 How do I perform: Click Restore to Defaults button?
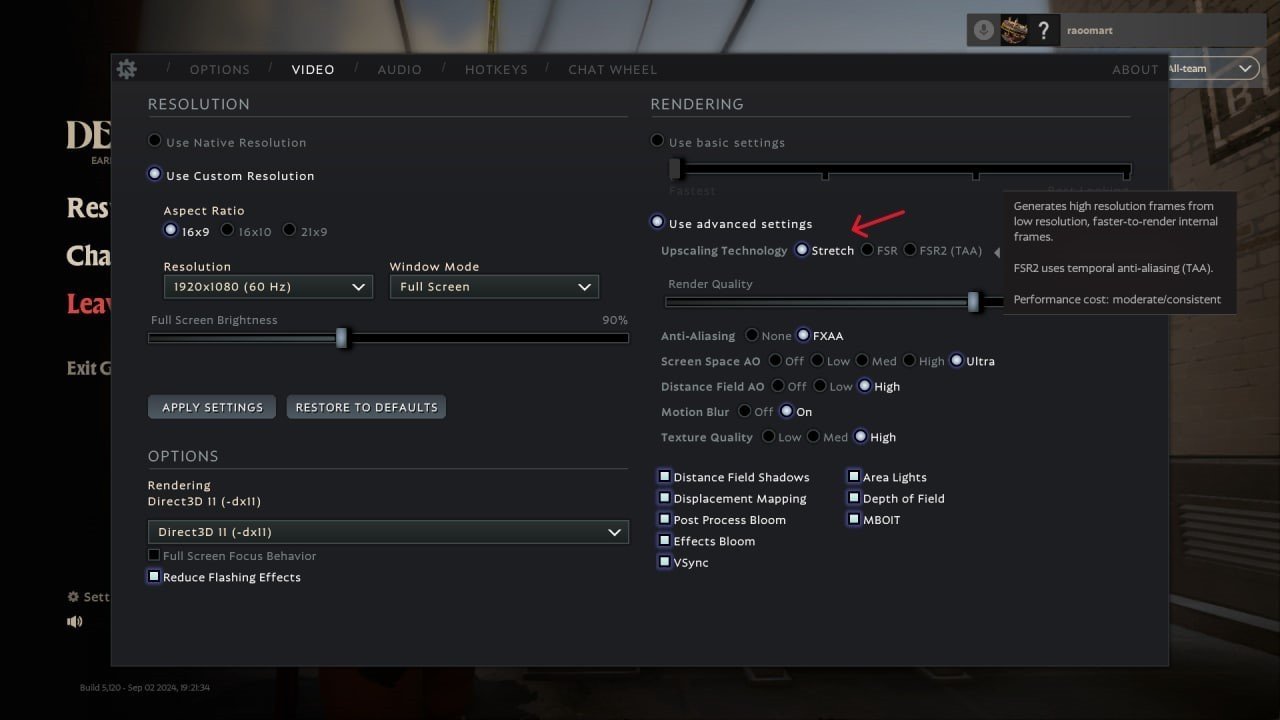click(x=366, y=407)
